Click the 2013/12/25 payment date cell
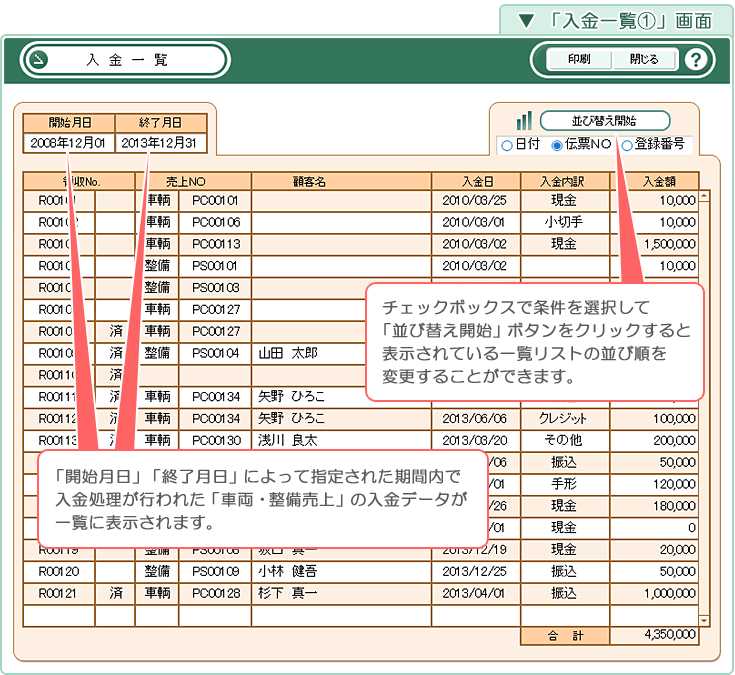 tap(476, 571)
